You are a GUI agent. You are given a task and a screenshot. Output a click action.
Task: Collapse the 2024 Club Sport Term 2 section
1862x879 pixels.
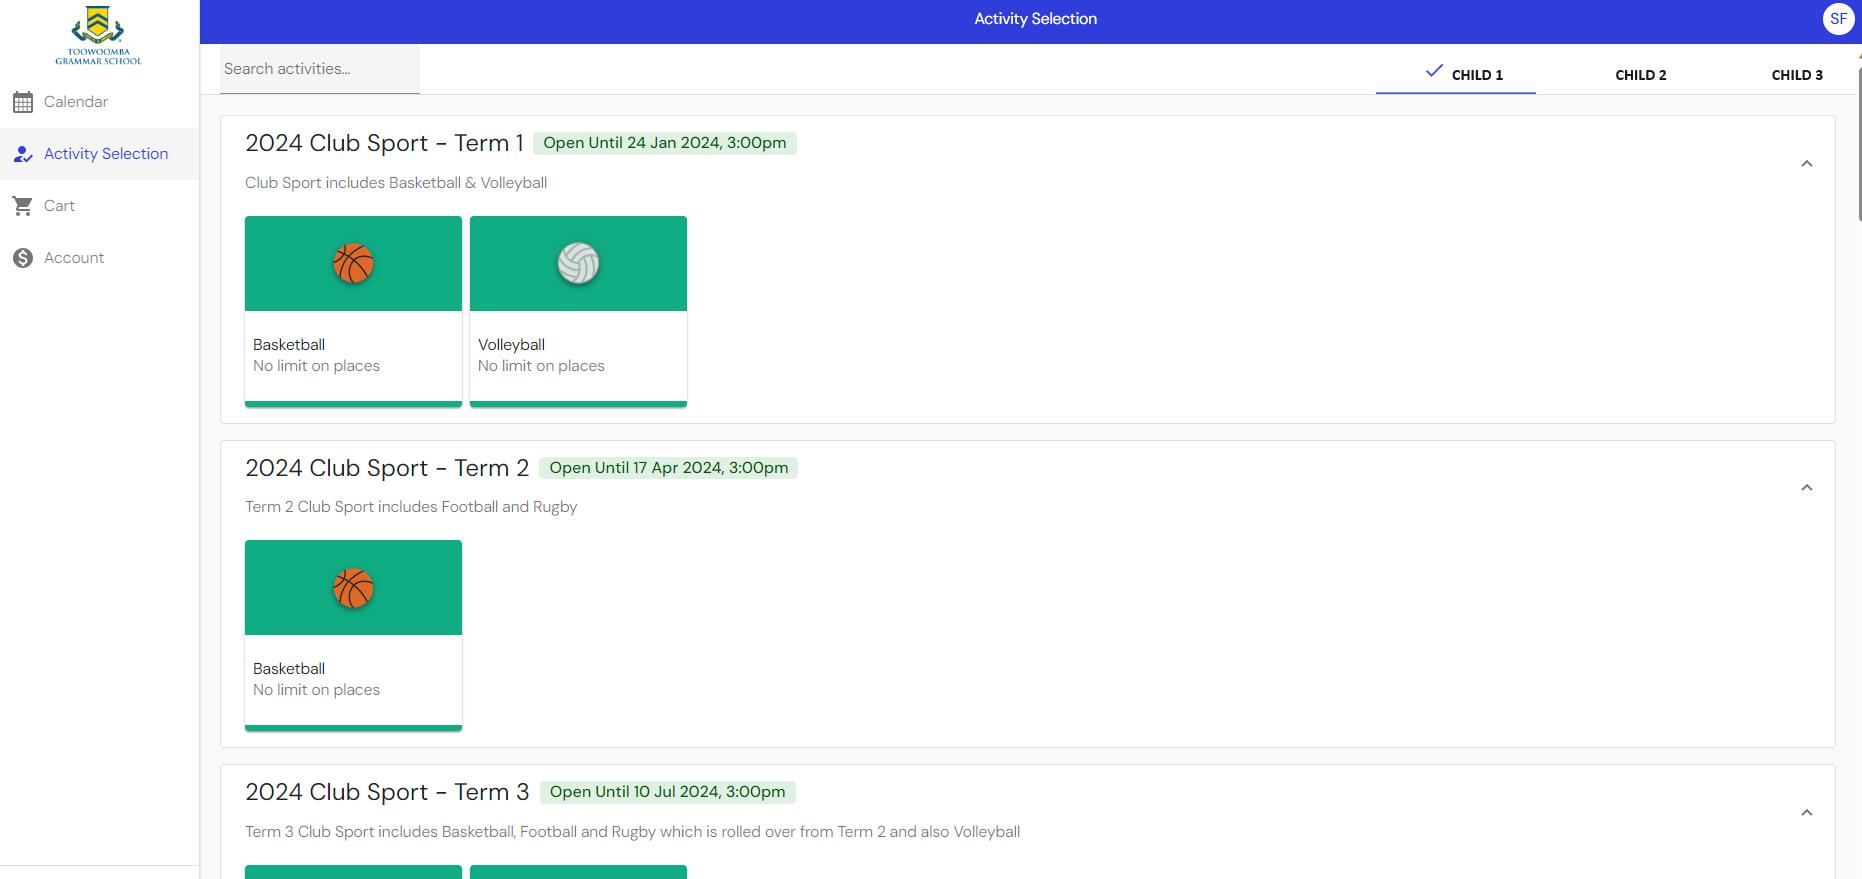[x=1807, y=488]
